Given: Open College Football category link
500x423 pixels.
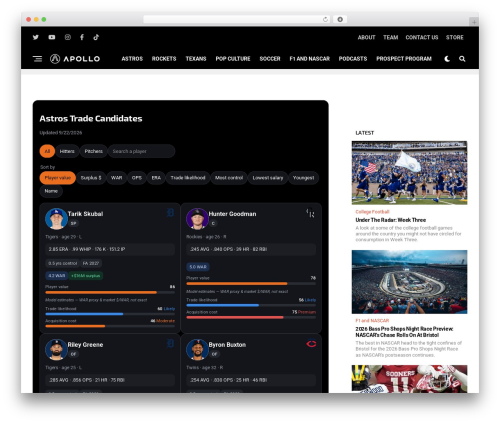Looking at the screenshot, I should click(x=372, y=212).
